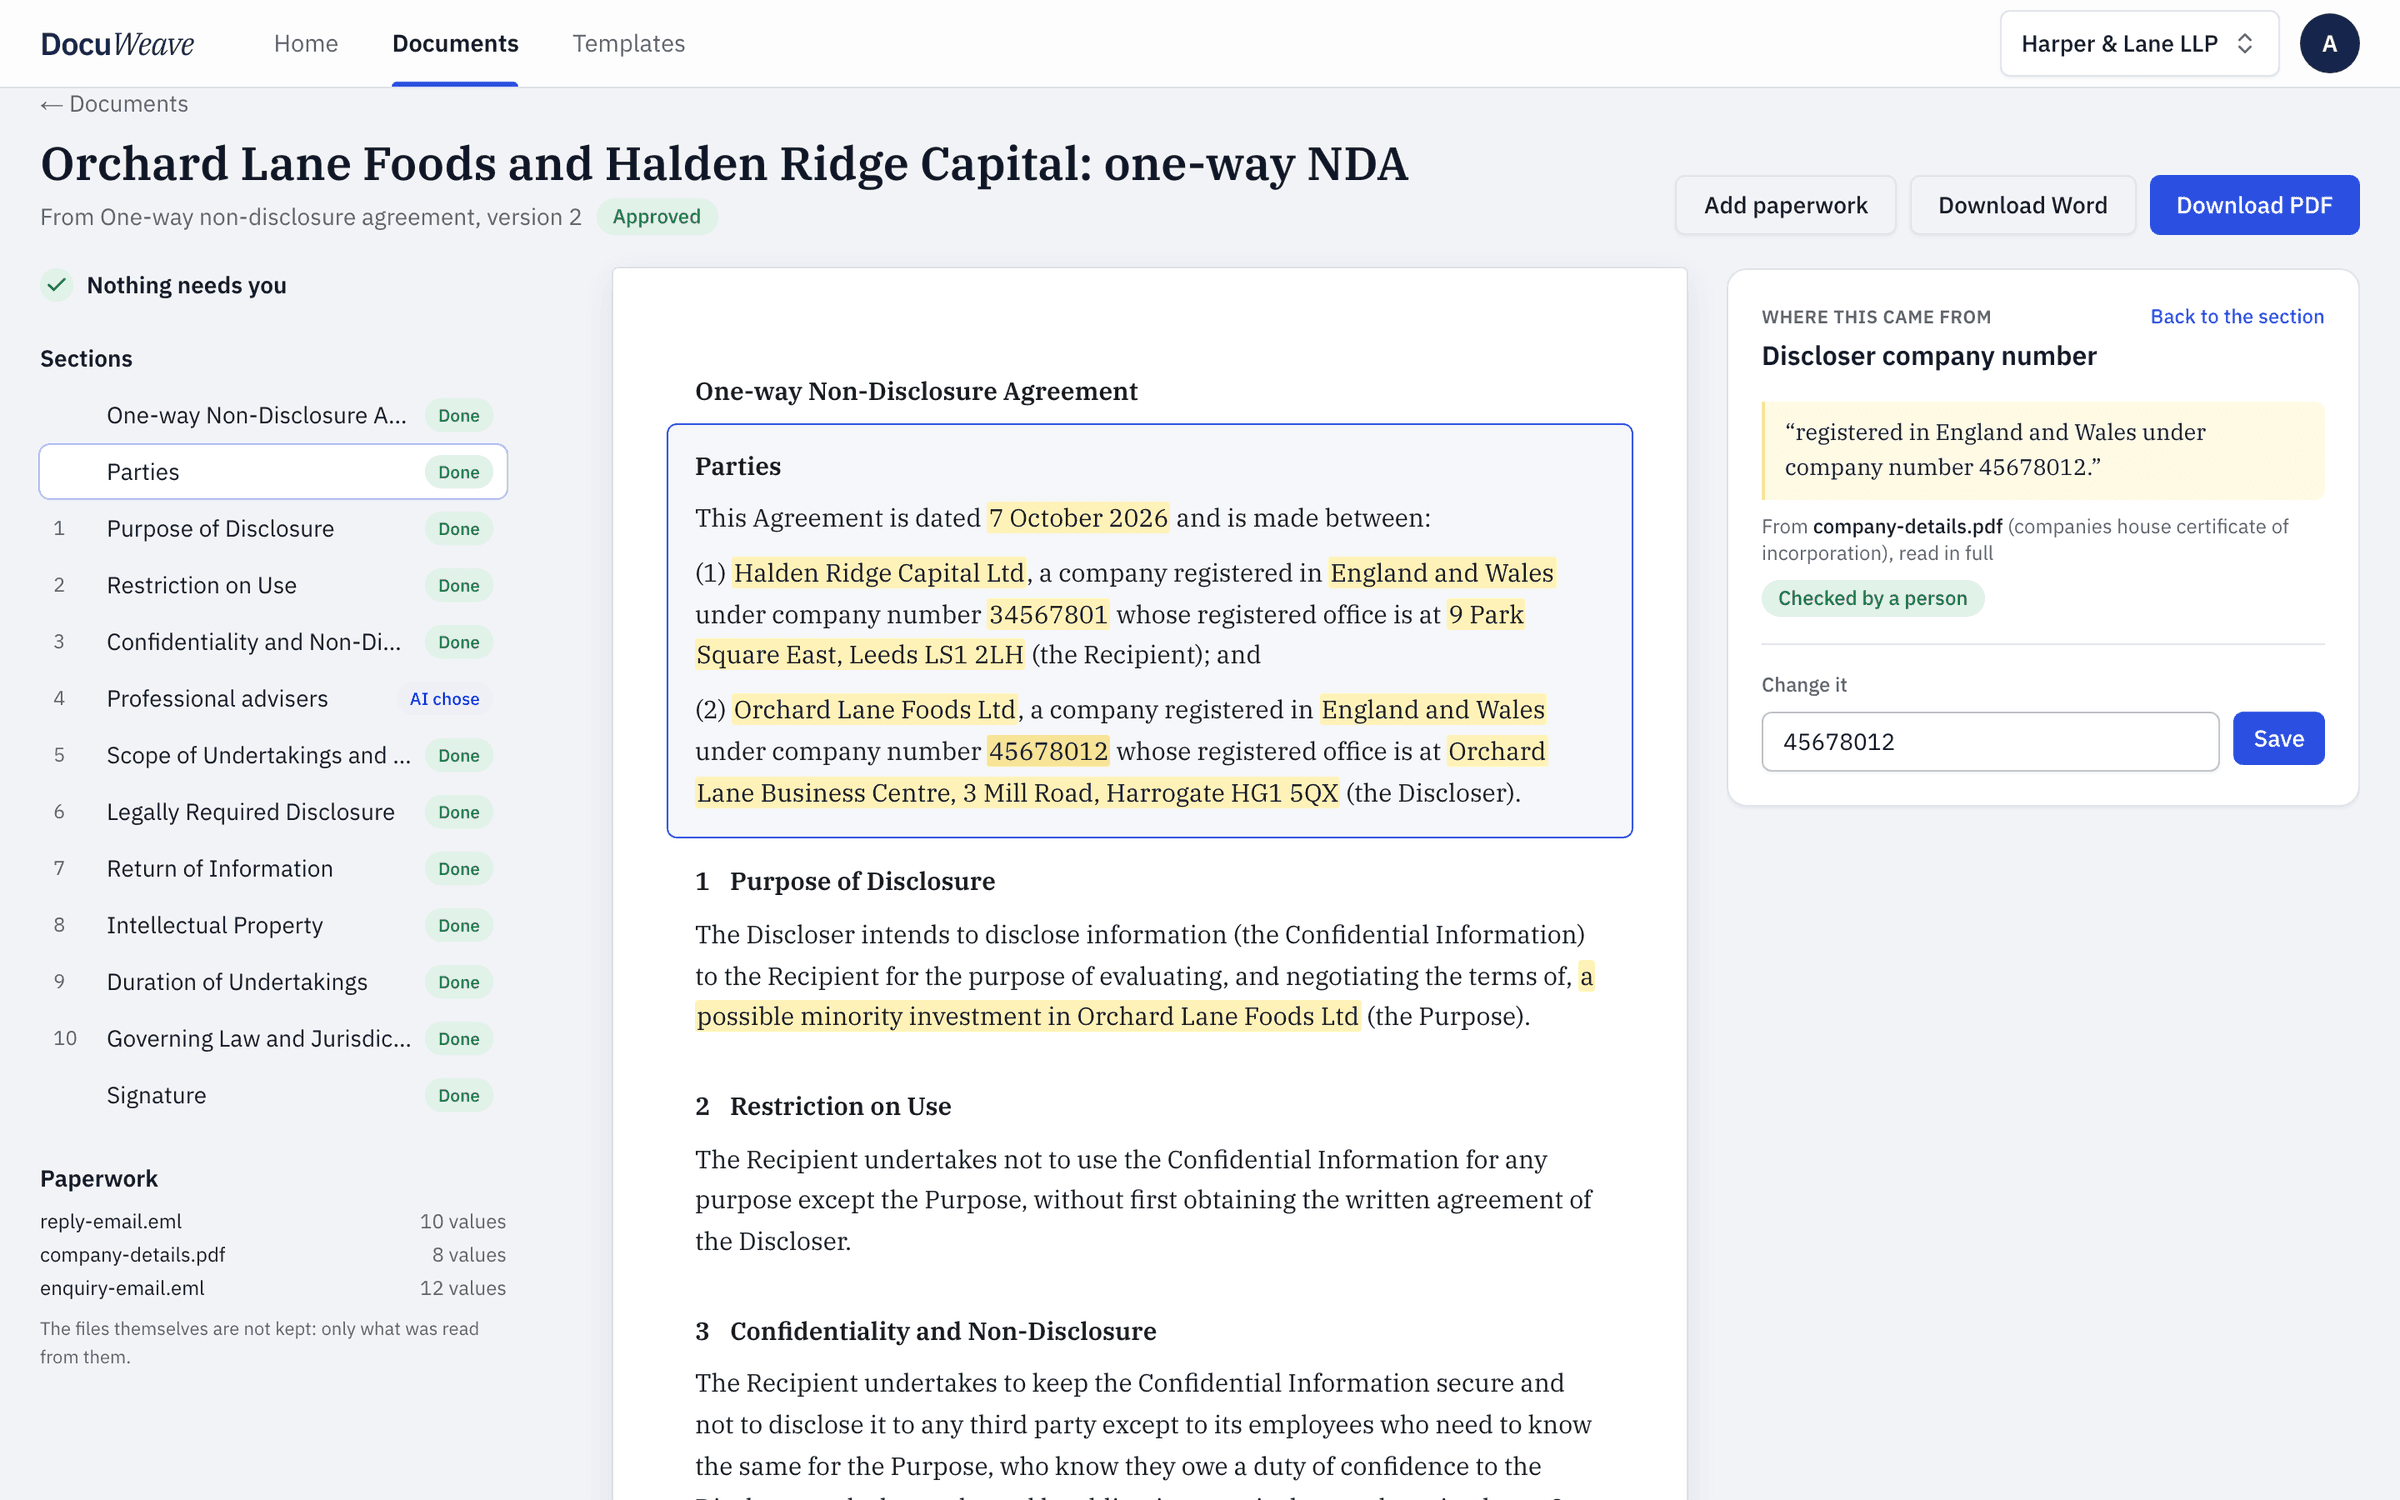
Task: Download the Word version
Action: coord(2022,205)
